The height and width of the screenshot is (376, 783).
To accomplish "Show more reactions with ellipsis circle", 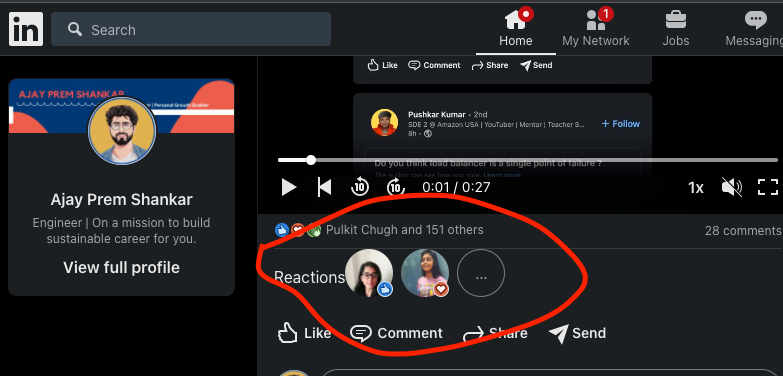I will [481, 273].
